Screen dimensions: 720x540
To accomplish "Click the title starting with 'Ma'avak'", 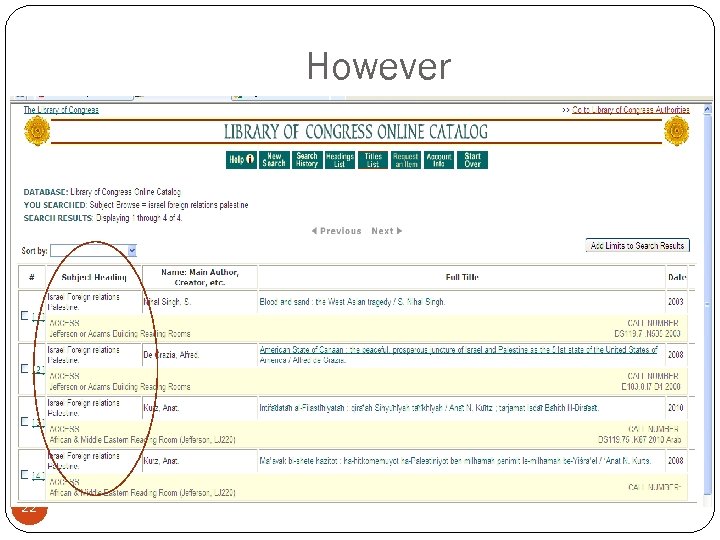I will [x=455, y=461].
